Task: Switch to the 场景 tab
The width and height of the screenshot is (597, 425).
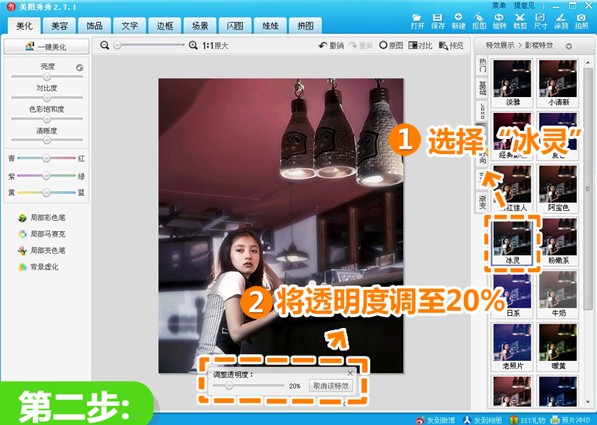Action: pyautogui.click(x=200, y=26)
